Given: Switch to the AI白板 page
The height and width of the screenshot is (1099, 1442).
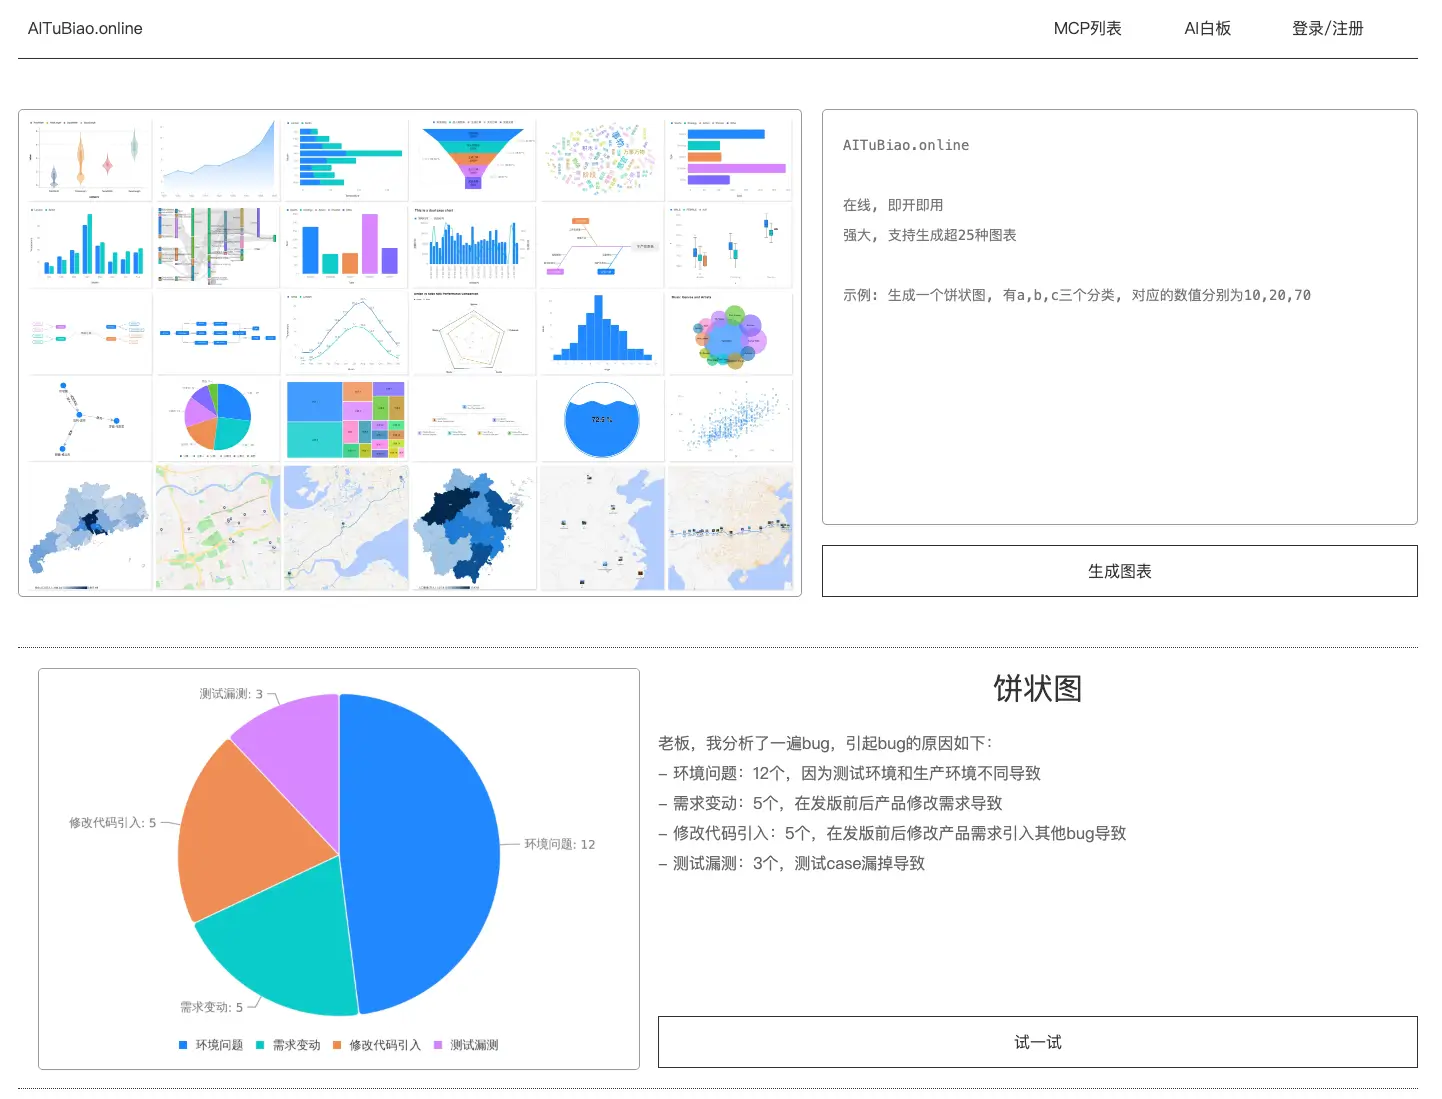Looking at the screenshot, I should [1207, 28].
